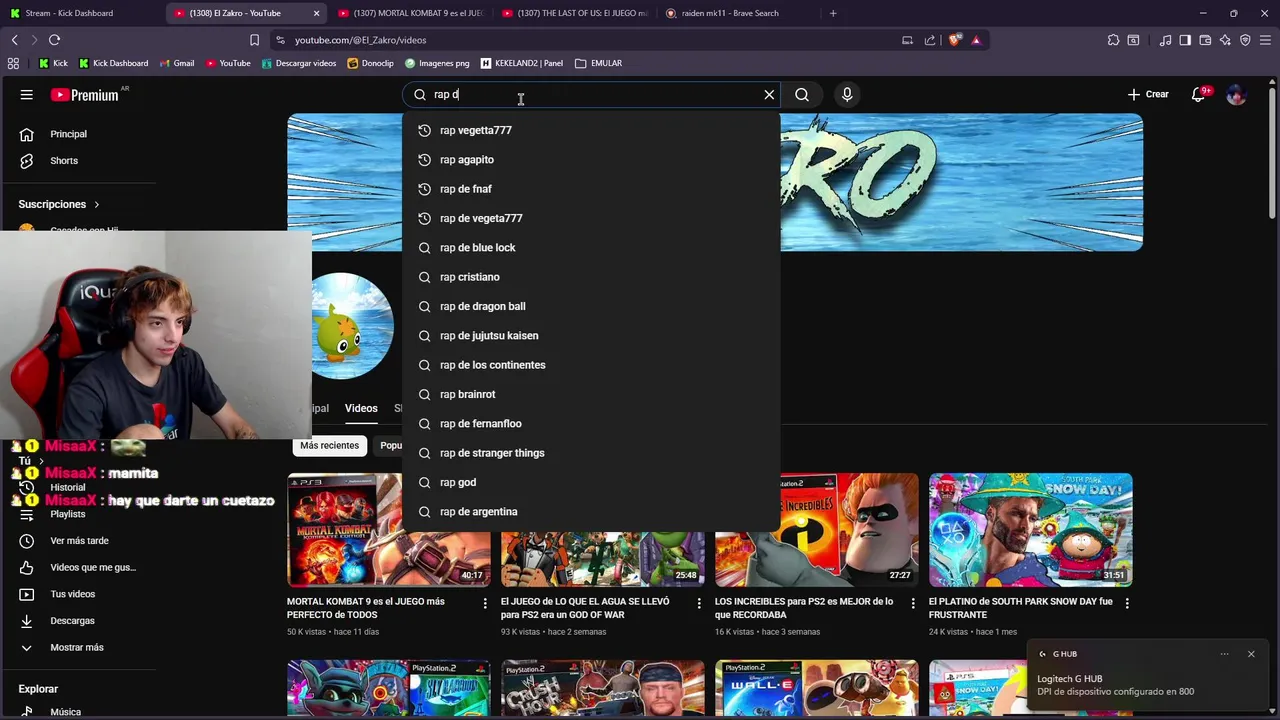Open options for Mortal Kombat 9 video
The image size is (1280, 720).
tap(485, 603)
